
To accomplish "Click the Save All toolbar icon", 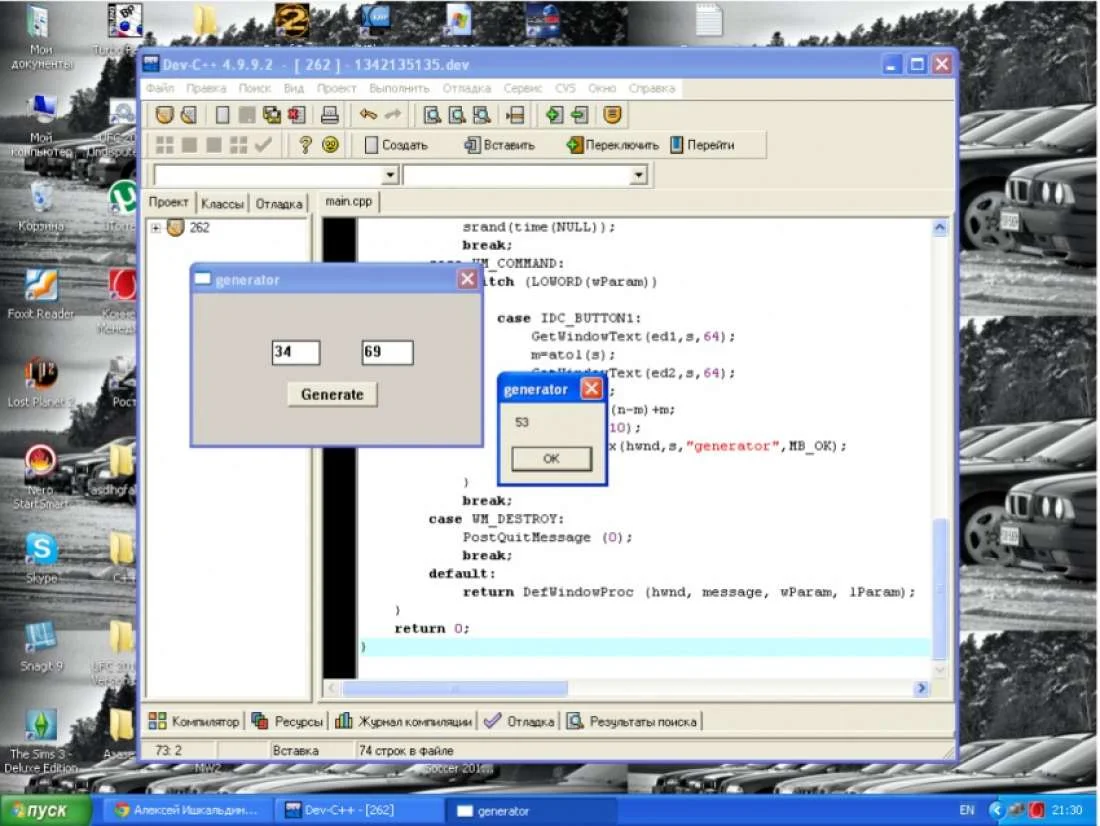I will pos(271,115).
